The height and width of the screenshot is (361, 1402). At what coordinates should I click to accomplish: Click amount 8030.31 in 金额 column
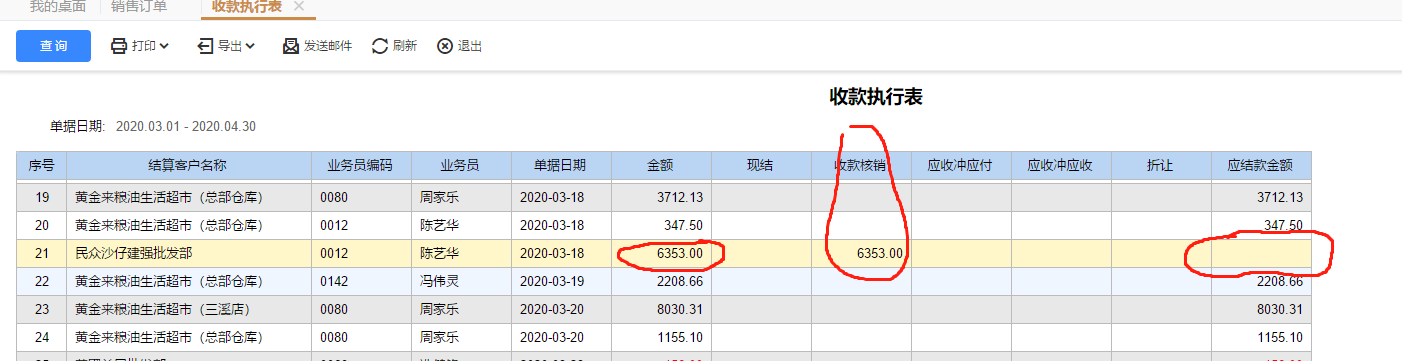(x=680, y=310)
